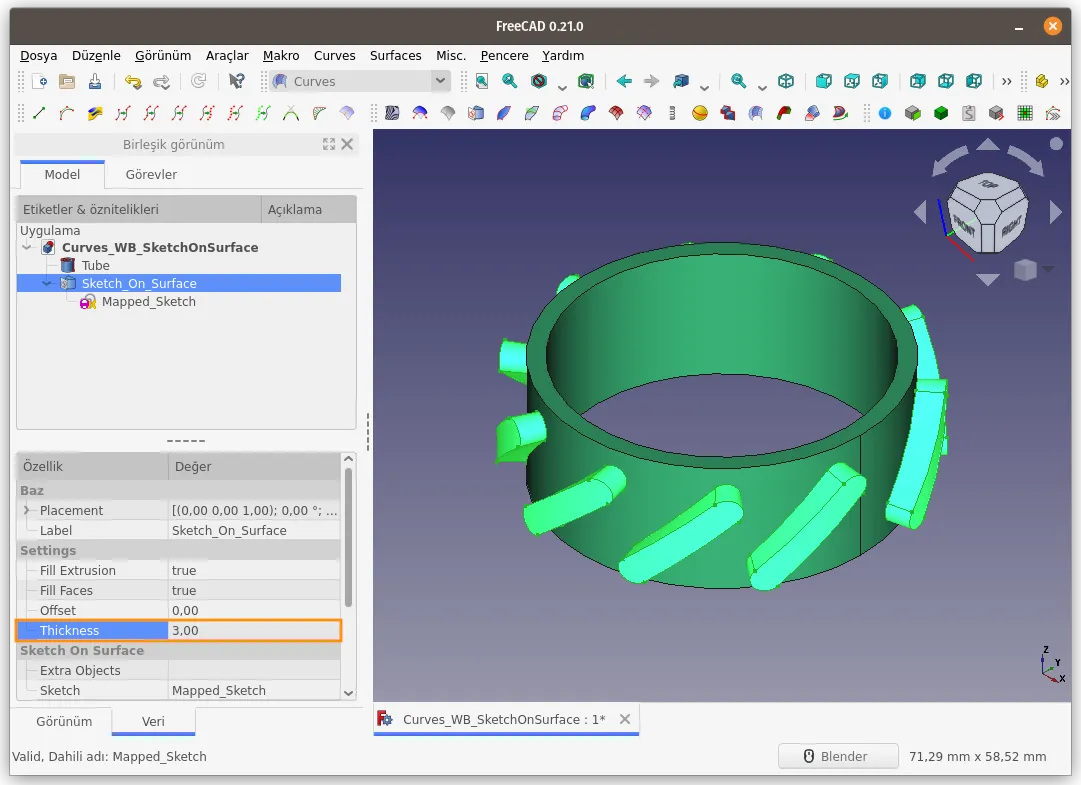Select the Line tool in Curves toolbar
The image size is (1081, 785).
click(x=39, y=113)
